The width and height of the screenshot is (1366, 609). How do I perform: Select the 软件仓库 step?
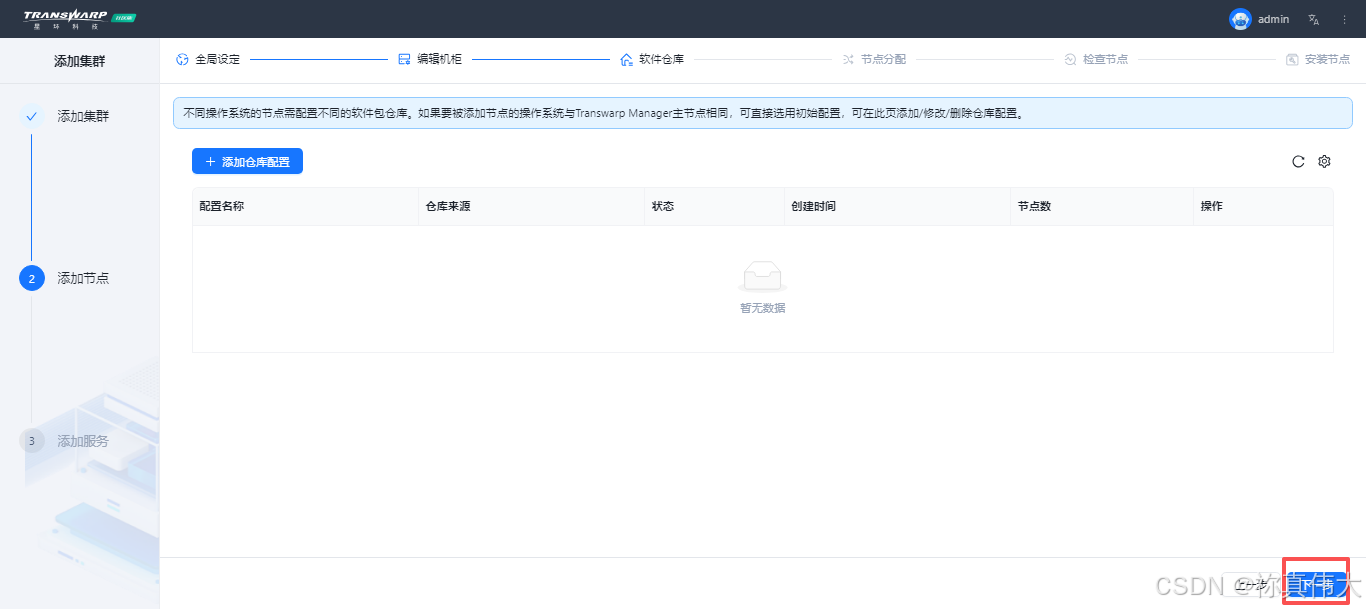(x=661, y=59)
